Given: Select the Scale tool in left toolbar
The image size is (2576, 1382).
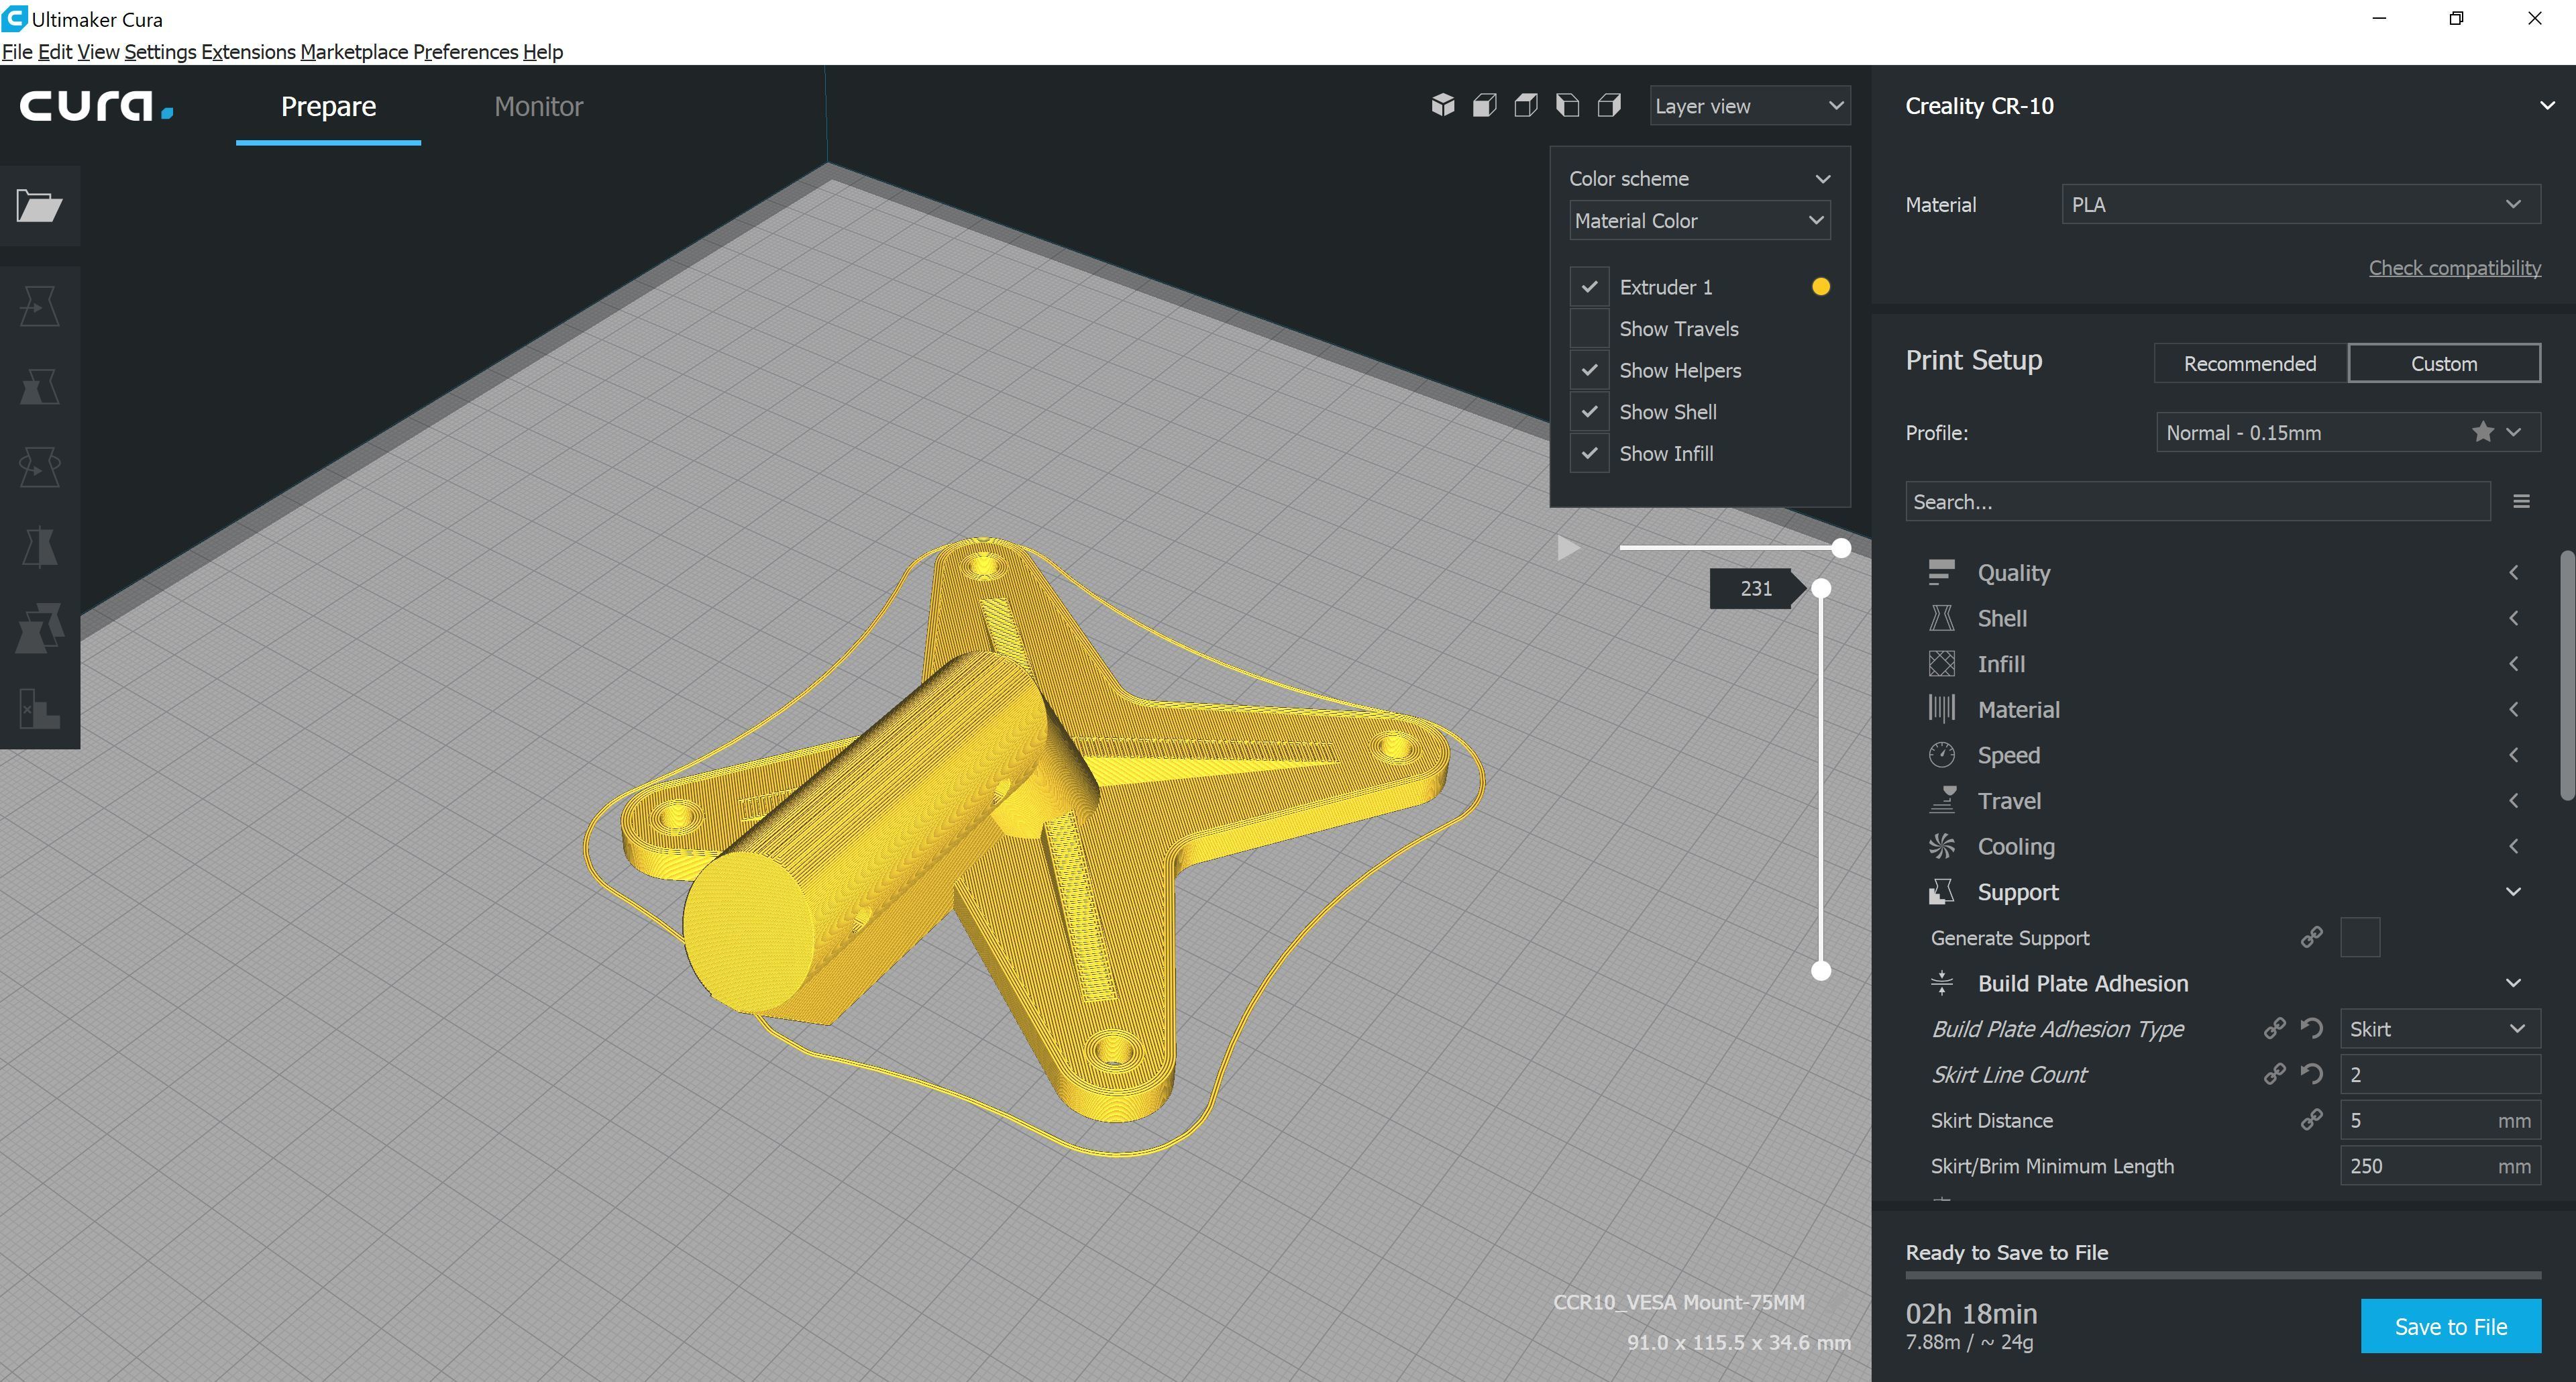Looking at the screenshot, I should [39, 386].
